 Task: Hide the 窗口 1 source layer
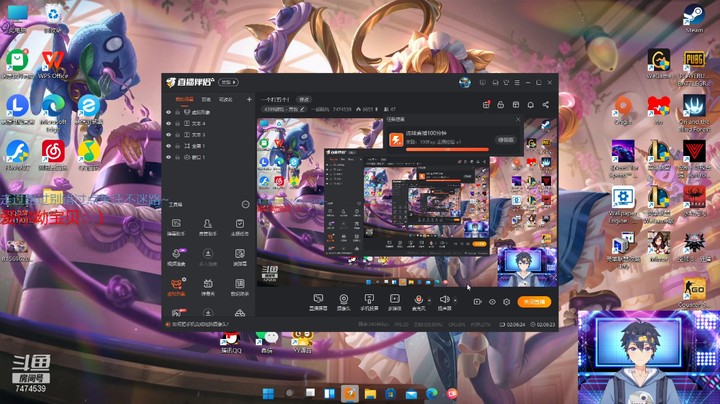[x=169, y=157]
